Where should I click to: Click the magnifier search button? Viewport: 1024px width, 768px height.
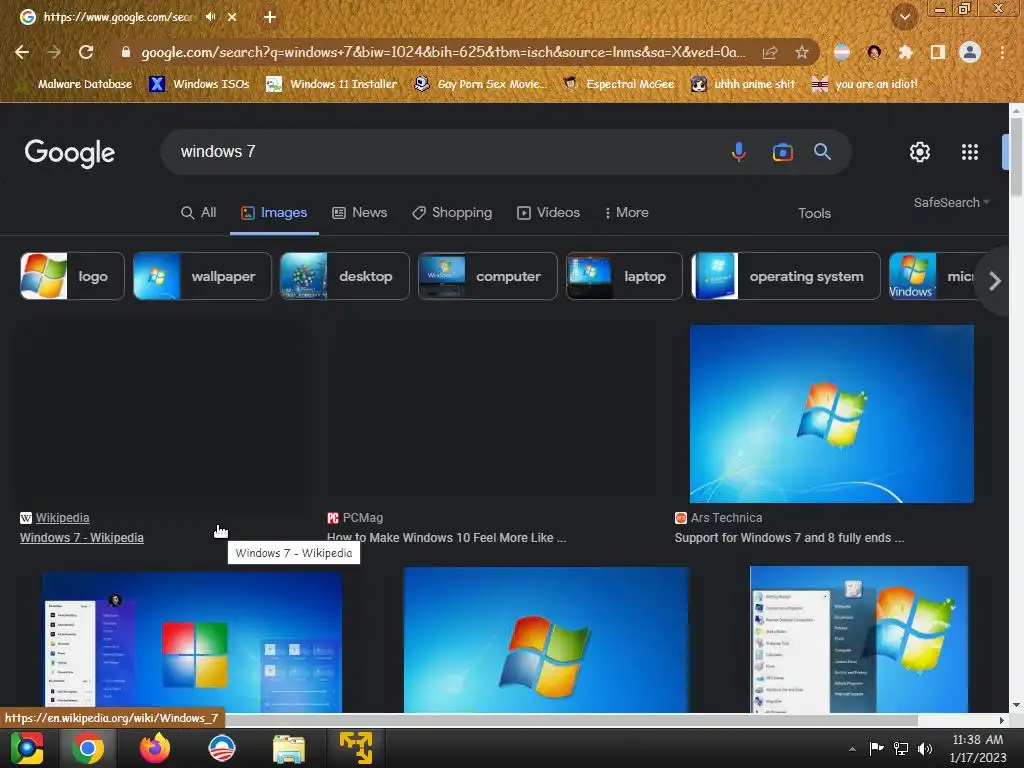[822, 152]
